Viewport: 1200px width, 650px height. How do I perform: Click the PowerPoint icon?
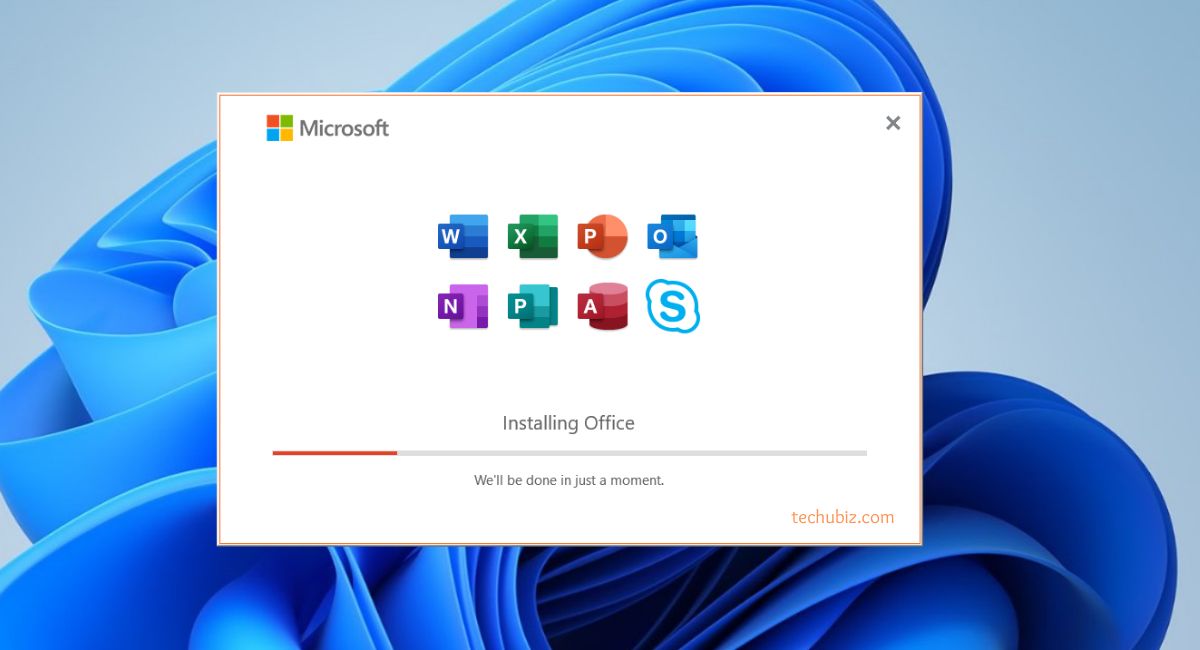click(602, 237)
